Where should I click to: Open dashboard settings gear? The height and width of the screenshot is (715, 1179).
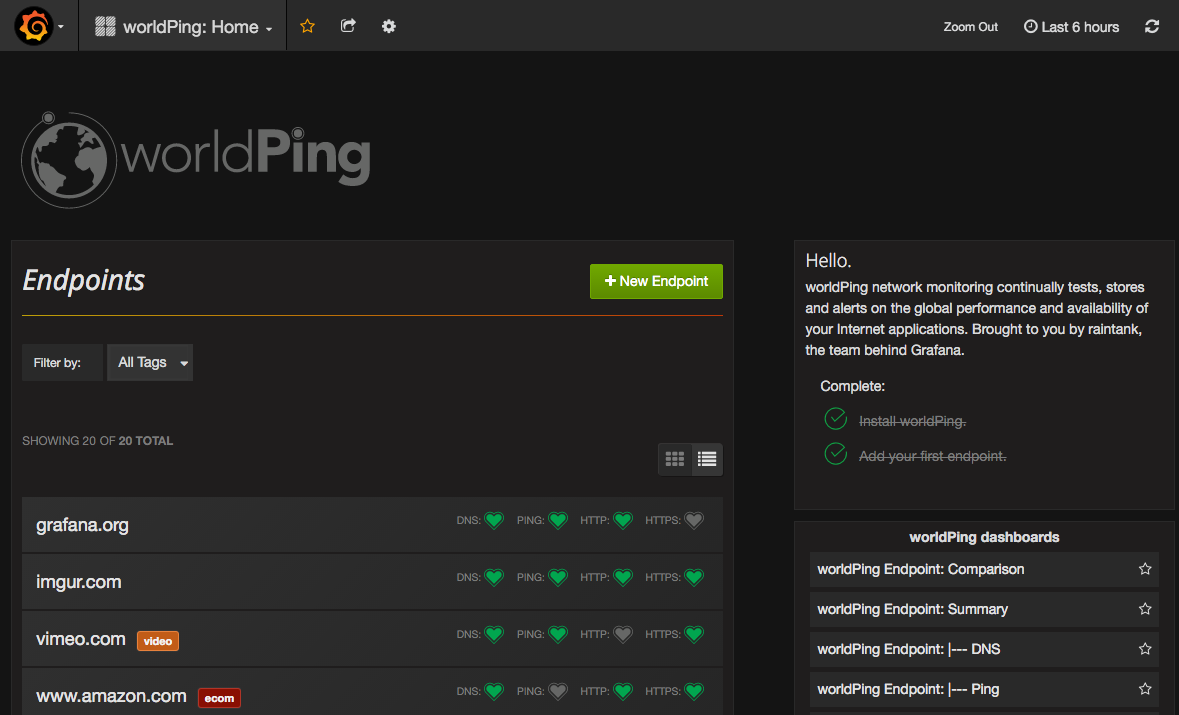click(388, 26)
